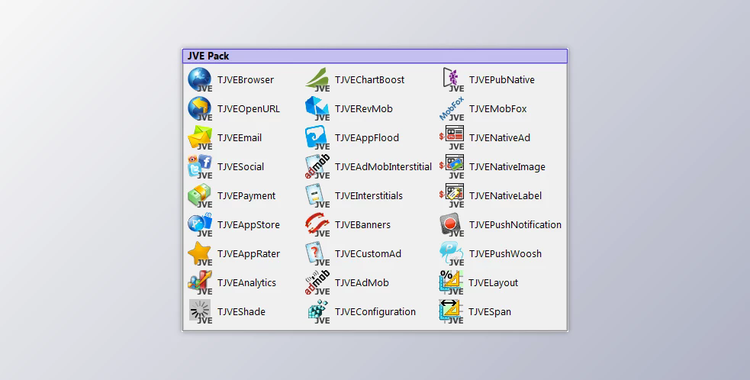Click the JVE Pack palette header
Image resolution: width=750 pixels, height=380 pixels.
(375, 56)
